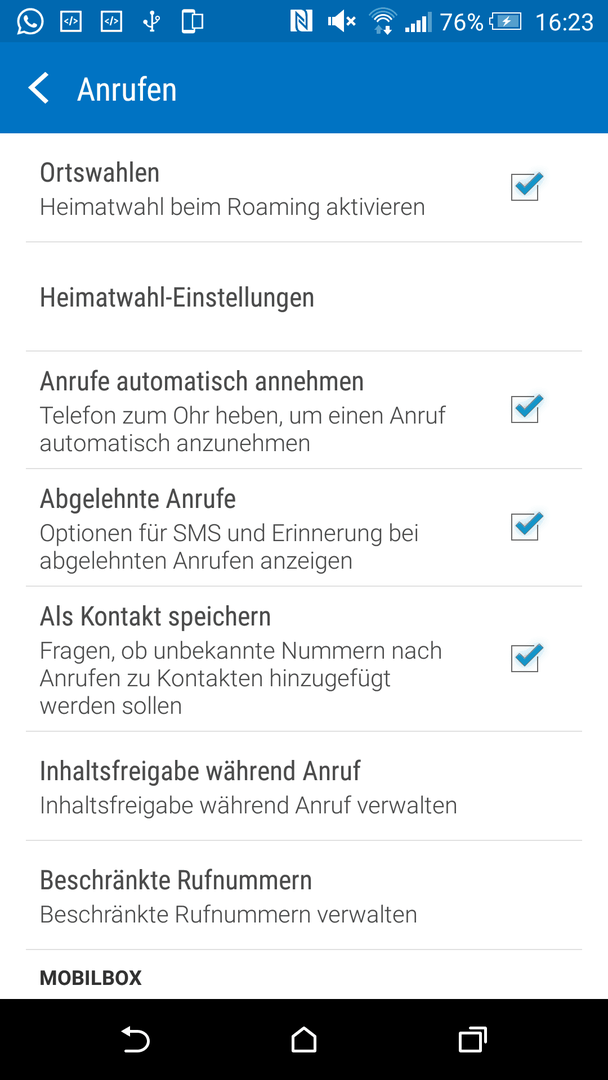Viewport: 608px width, 1080px height.
Task: Tap the Android back navigation button
Action: pos(135,1039)
